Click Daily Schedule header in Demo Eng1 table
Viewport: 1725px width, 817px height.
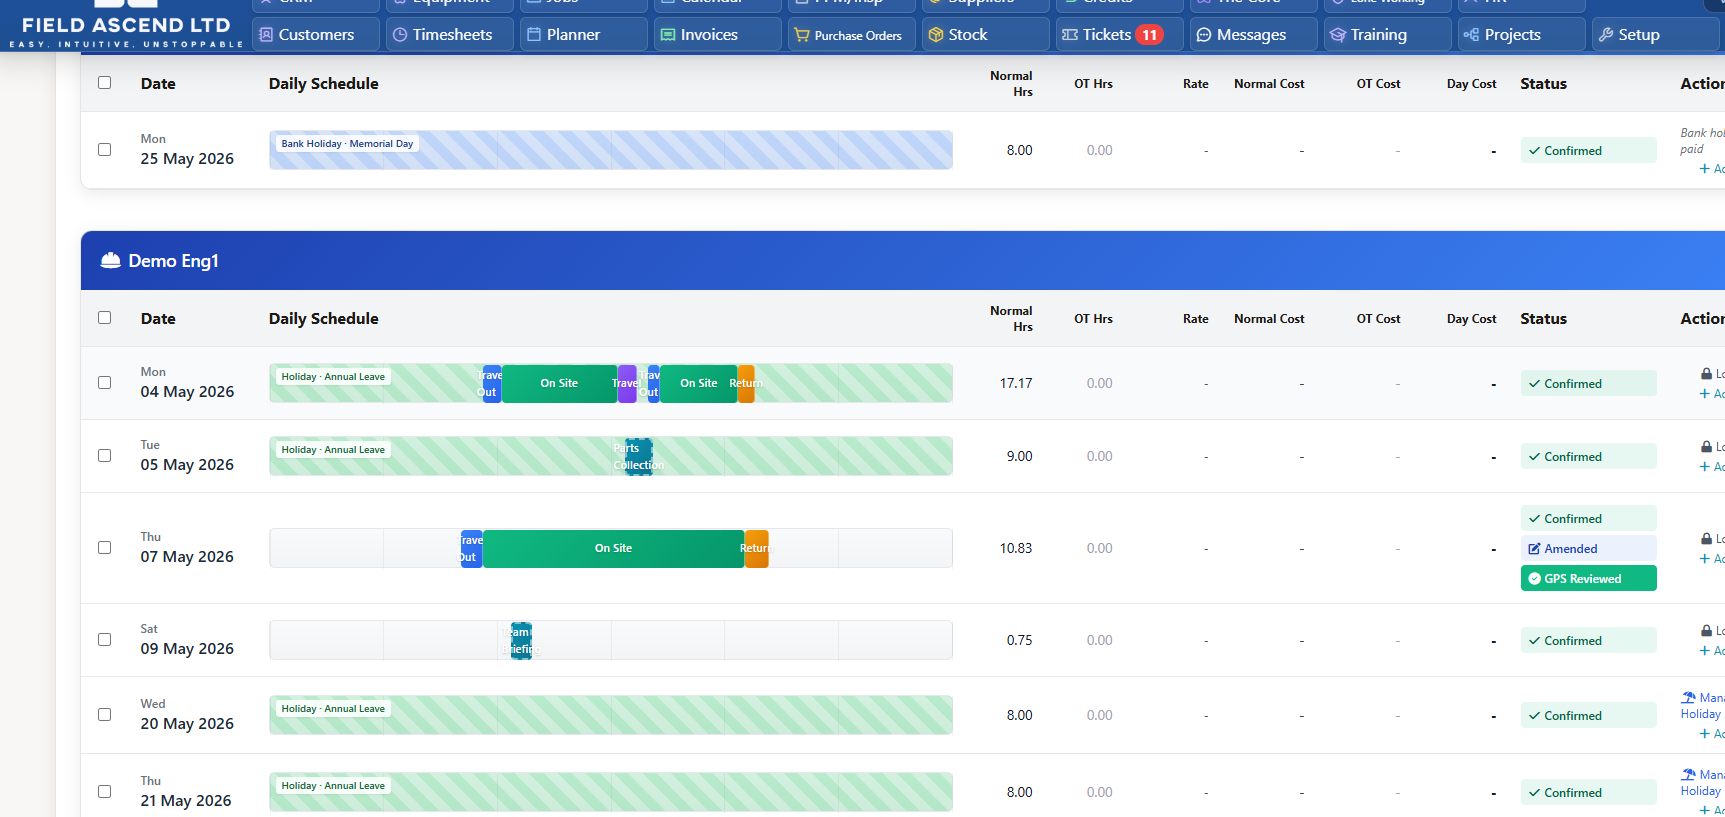tap(323, 318)
